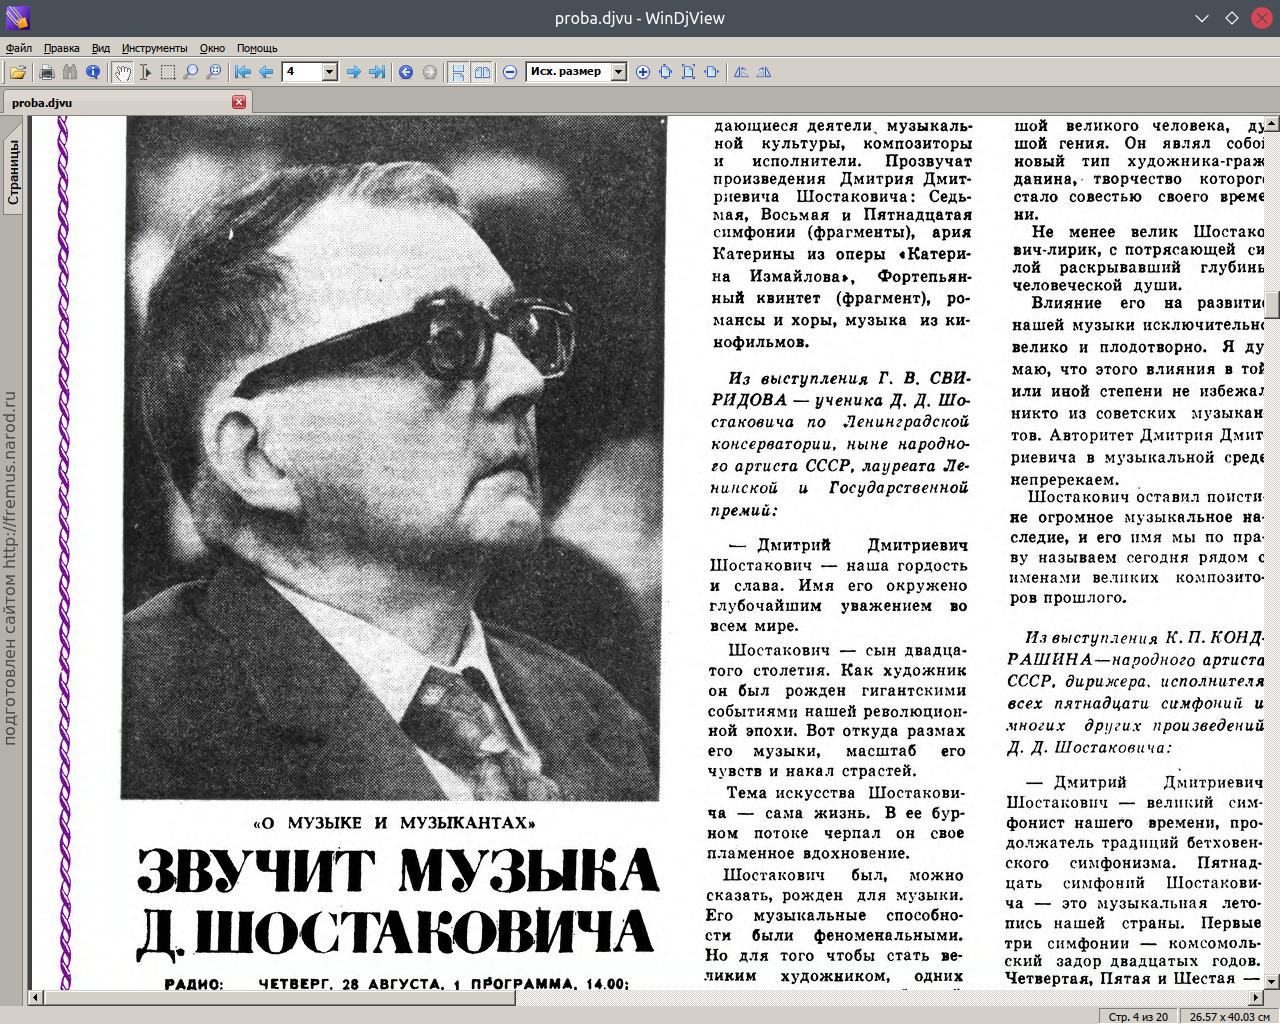Select the Hand drag tool
This screenshot has width=1280, height=1024.
(122, 72)
